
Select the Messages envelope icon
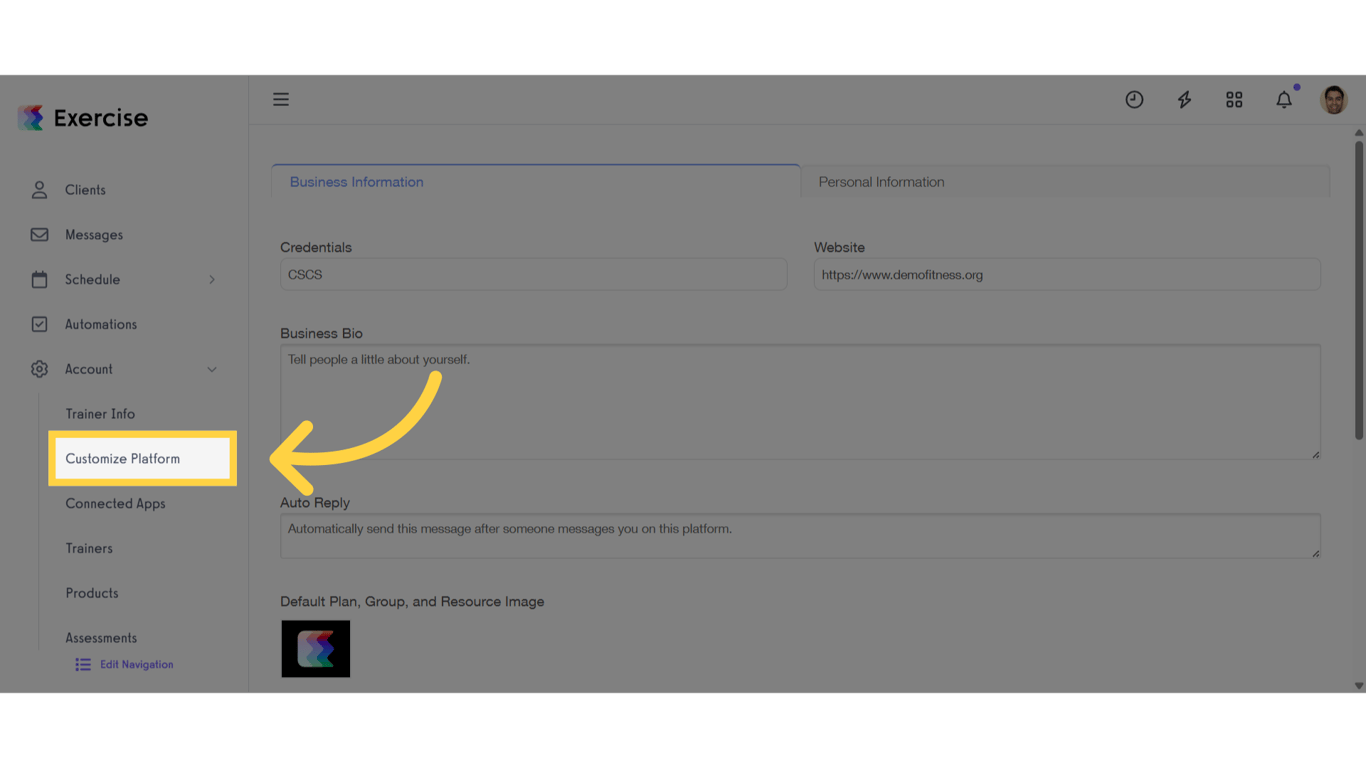39,234
